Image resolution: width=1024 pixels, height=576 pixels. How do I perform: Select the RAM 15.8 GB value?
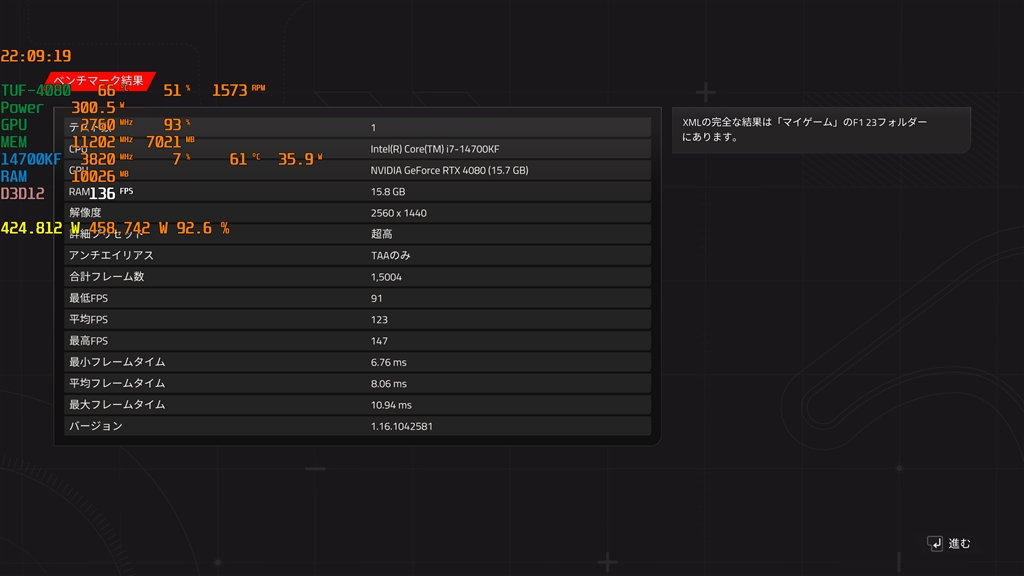pyautogui.click(x=388, y=192)
